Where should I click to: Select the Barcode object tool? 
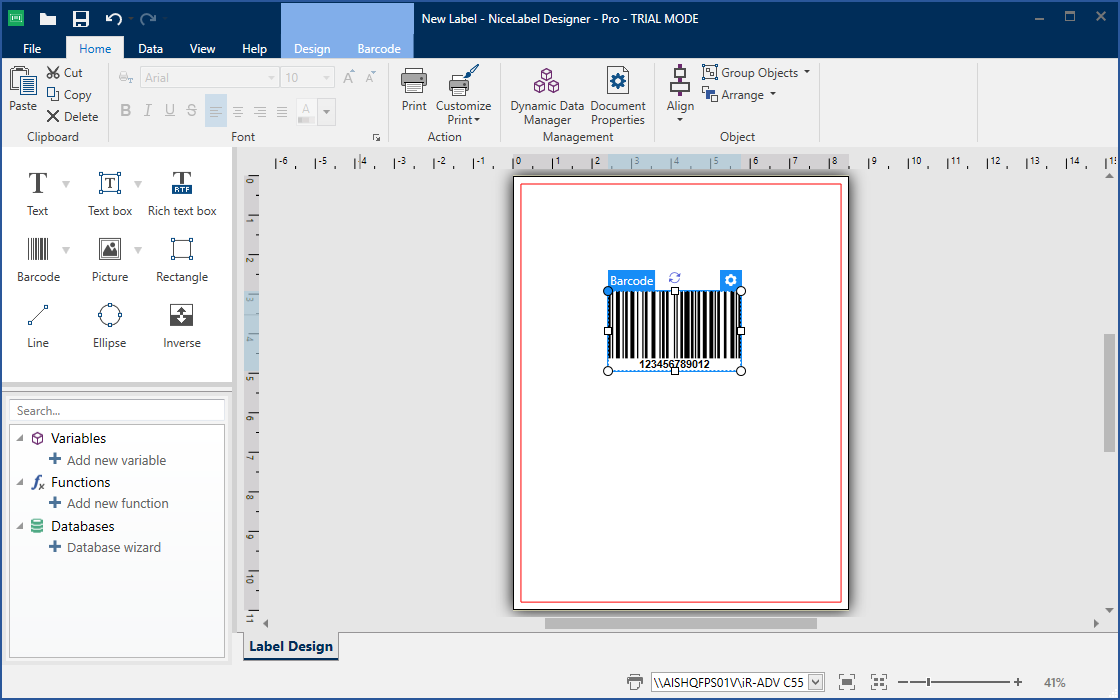pos(38,259)
